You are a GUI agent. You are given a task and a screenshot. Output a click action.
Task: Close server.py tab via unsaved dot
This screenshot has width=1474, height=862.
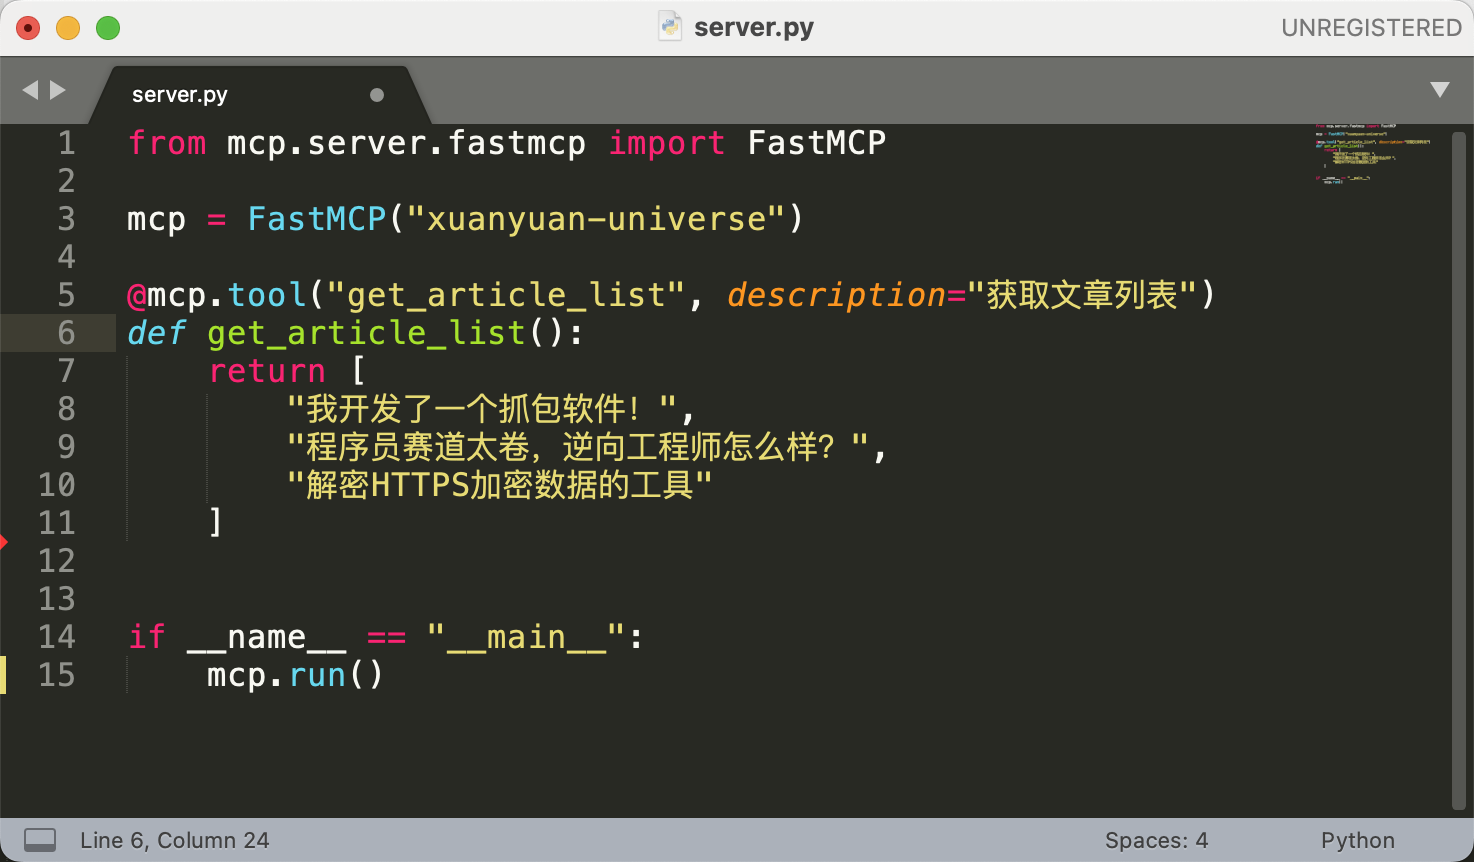point(377,95)
